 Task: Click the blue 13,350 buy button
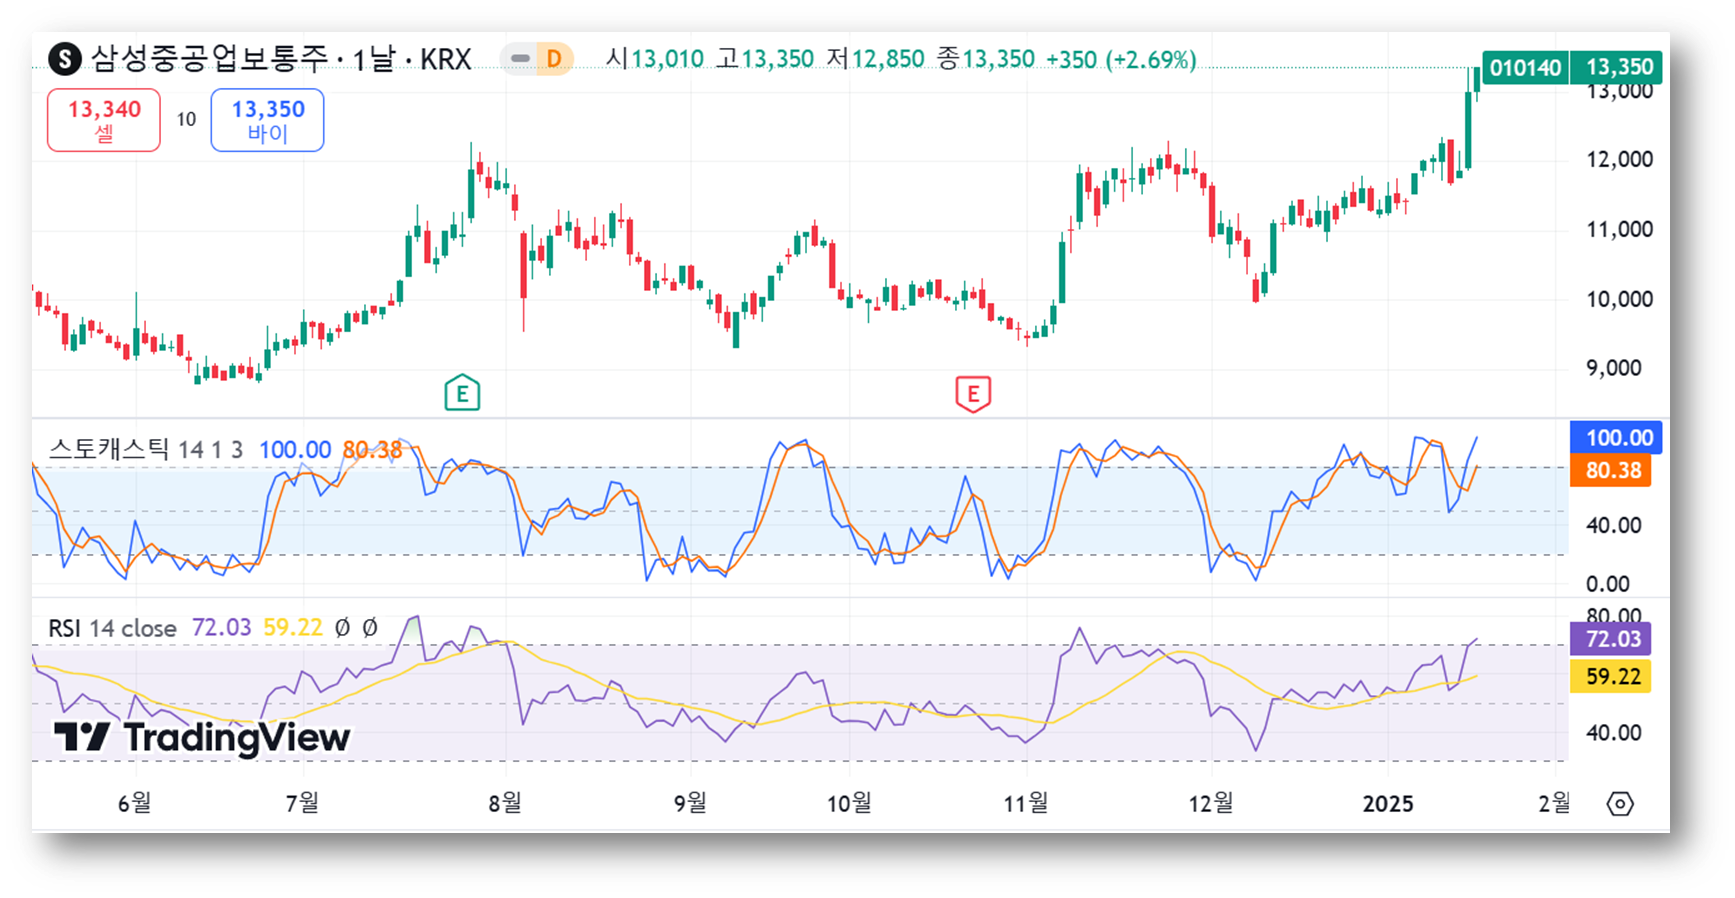tap(267, 120)
